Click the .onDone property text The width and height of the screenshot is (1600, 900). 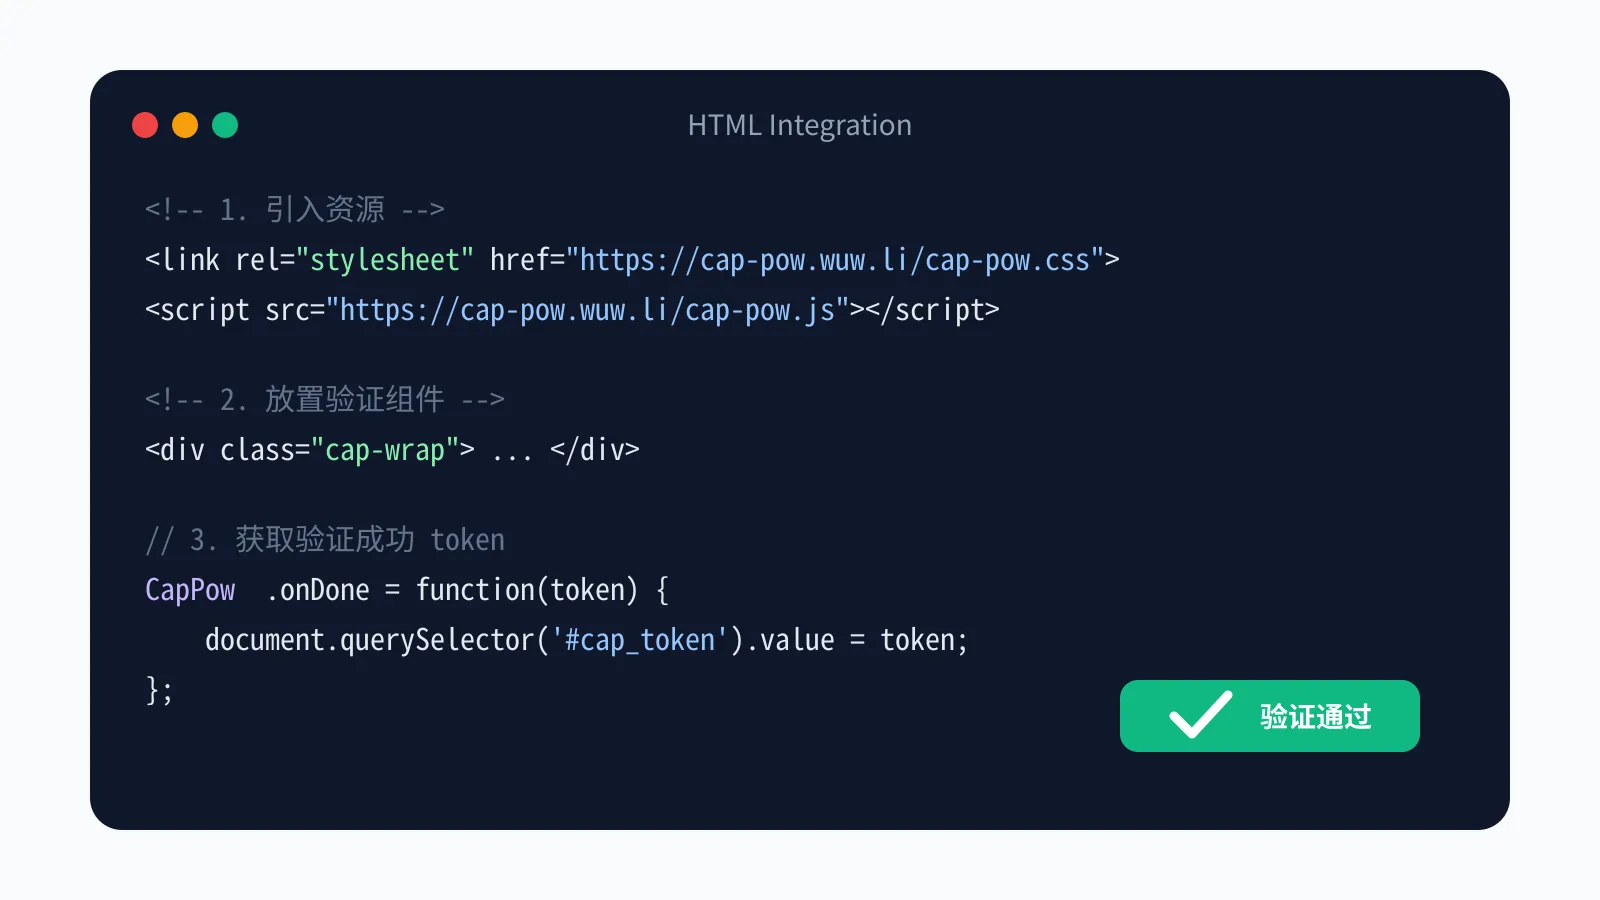tap(317, 590)
